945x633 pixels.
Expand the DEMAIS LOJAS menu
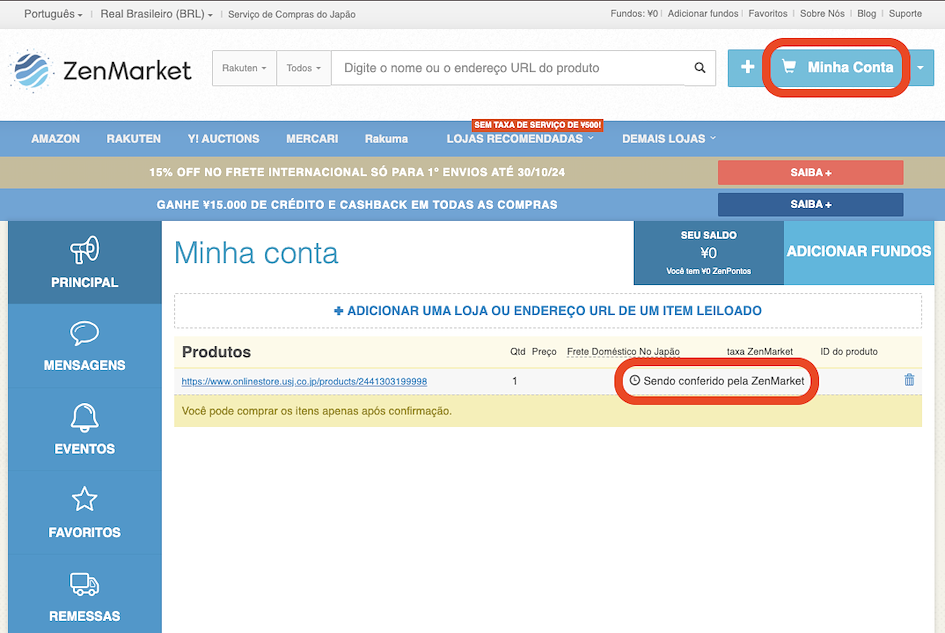click(x=669, y=139)
